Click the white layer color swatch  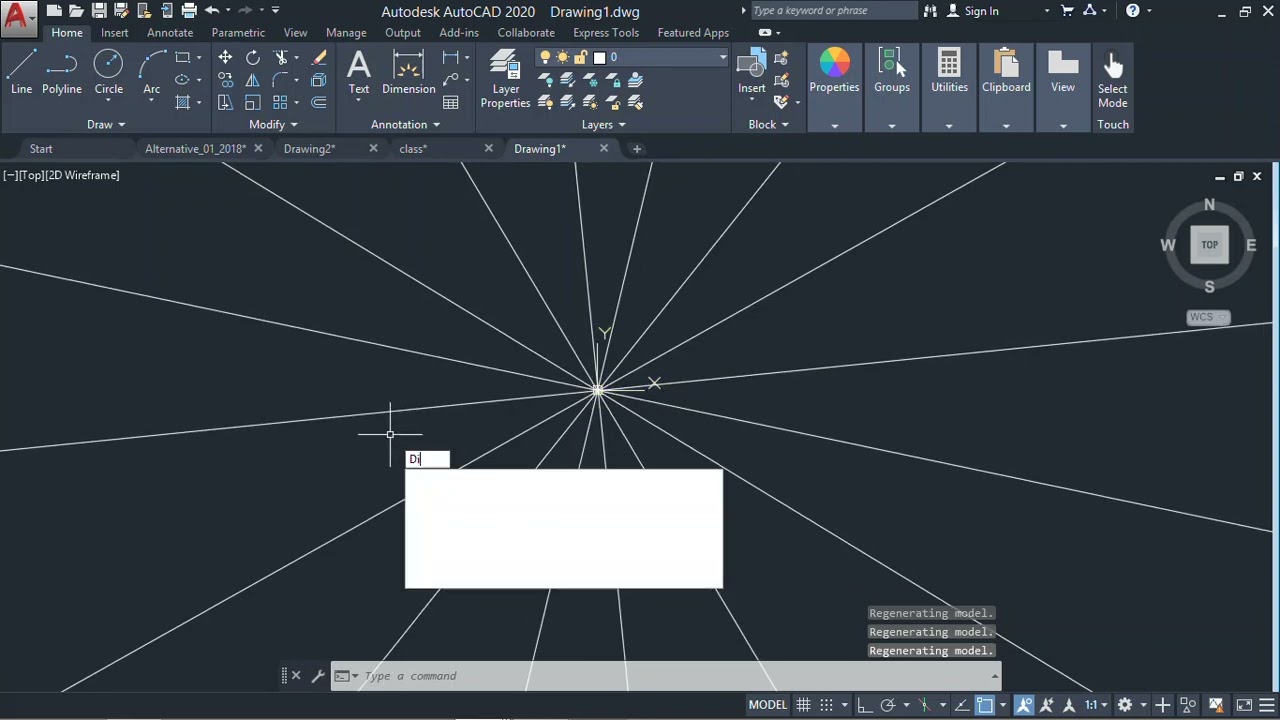[x=599, y=58]
